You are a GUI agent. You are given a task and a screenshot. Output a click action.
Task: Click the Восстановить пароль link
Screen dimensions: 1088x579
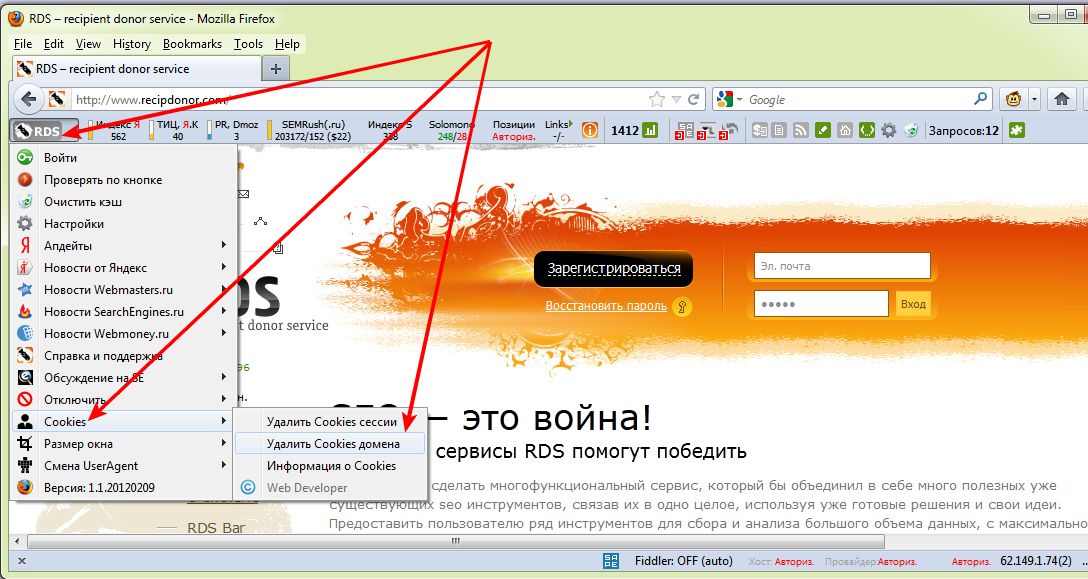click(606, 306)
